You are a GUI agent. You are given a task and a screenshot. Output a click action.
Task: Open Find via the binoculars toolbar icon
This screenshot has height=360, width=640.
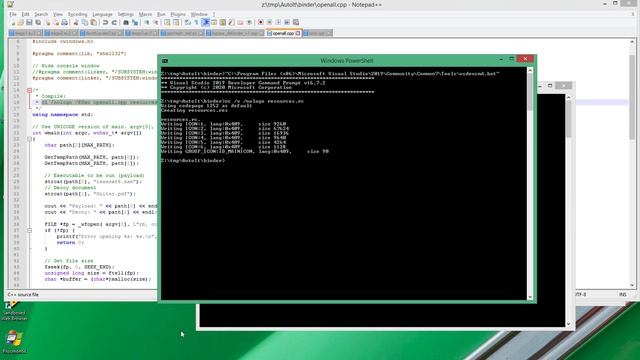coord(126,22)
